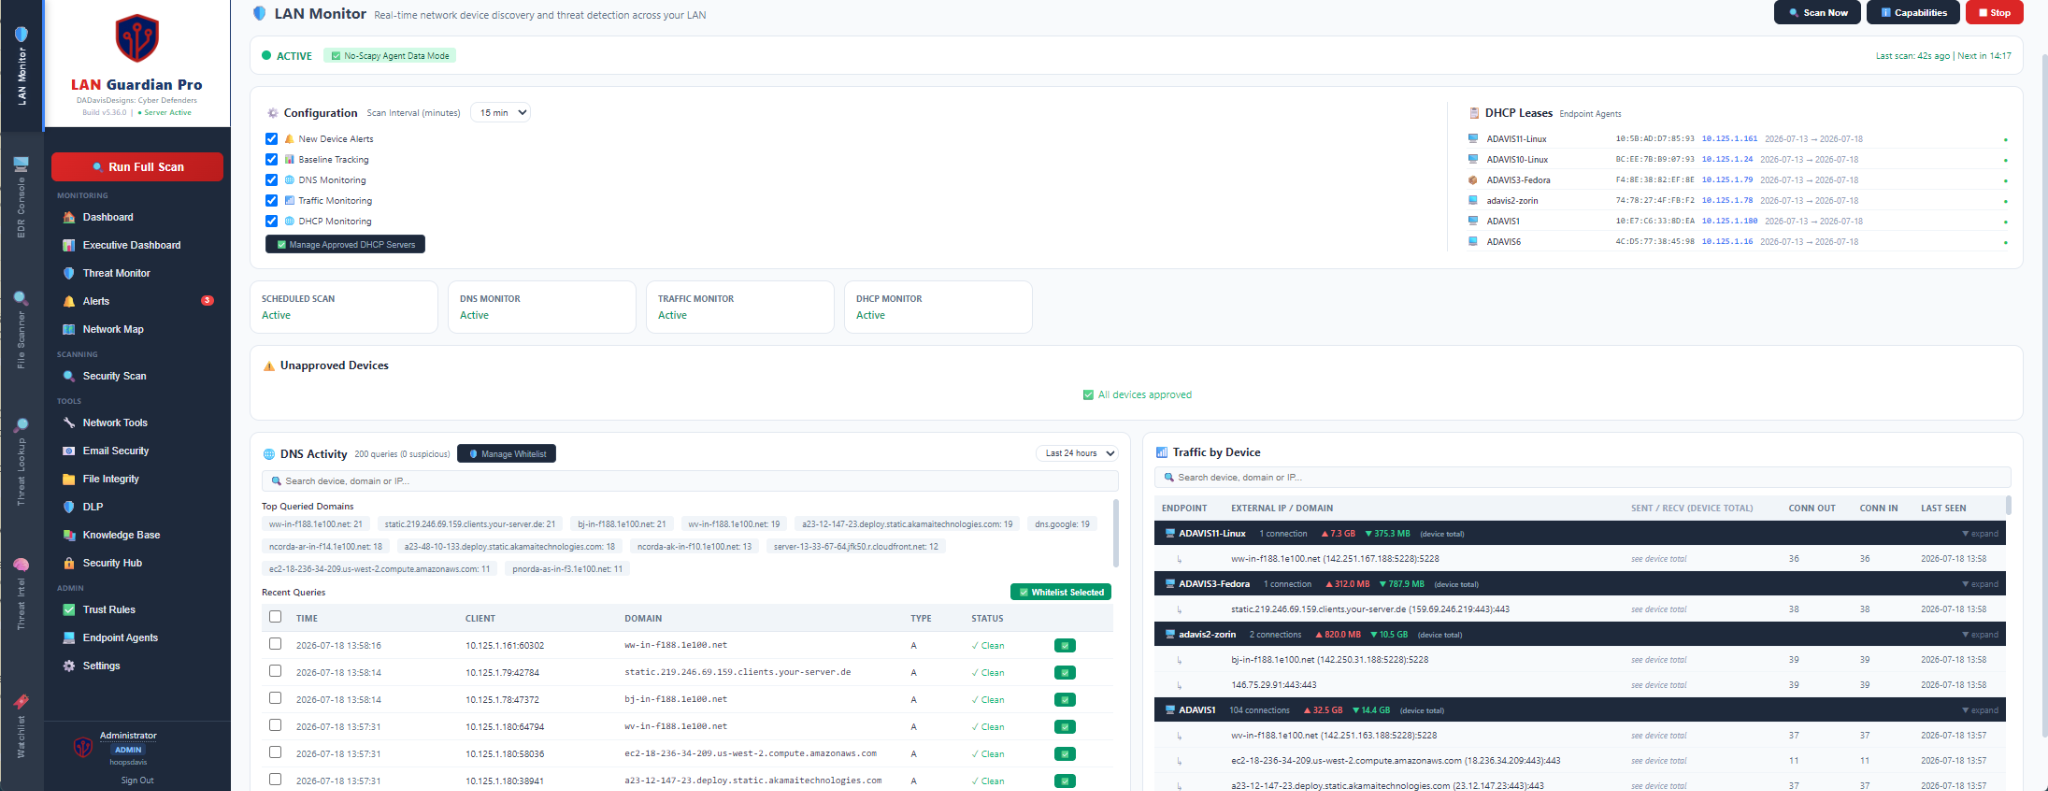
Task: Open the File Scanner sidebar icon
Action: click(21, 297)
